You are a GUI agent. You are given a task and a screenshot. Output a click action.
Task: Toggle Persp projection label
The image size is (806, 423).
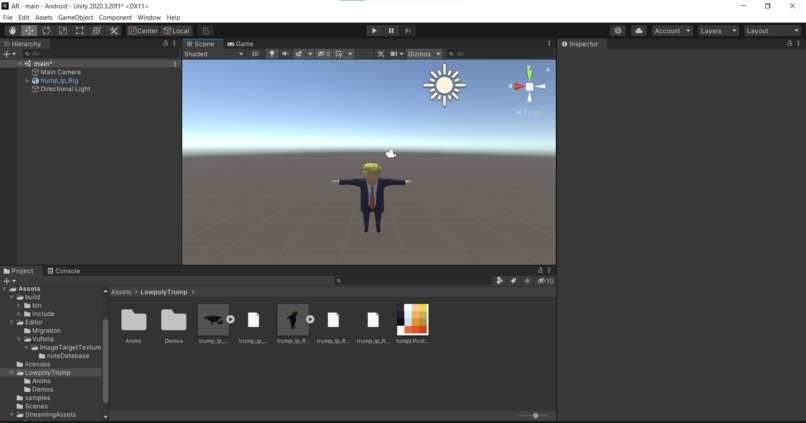[x=528, y=112]
